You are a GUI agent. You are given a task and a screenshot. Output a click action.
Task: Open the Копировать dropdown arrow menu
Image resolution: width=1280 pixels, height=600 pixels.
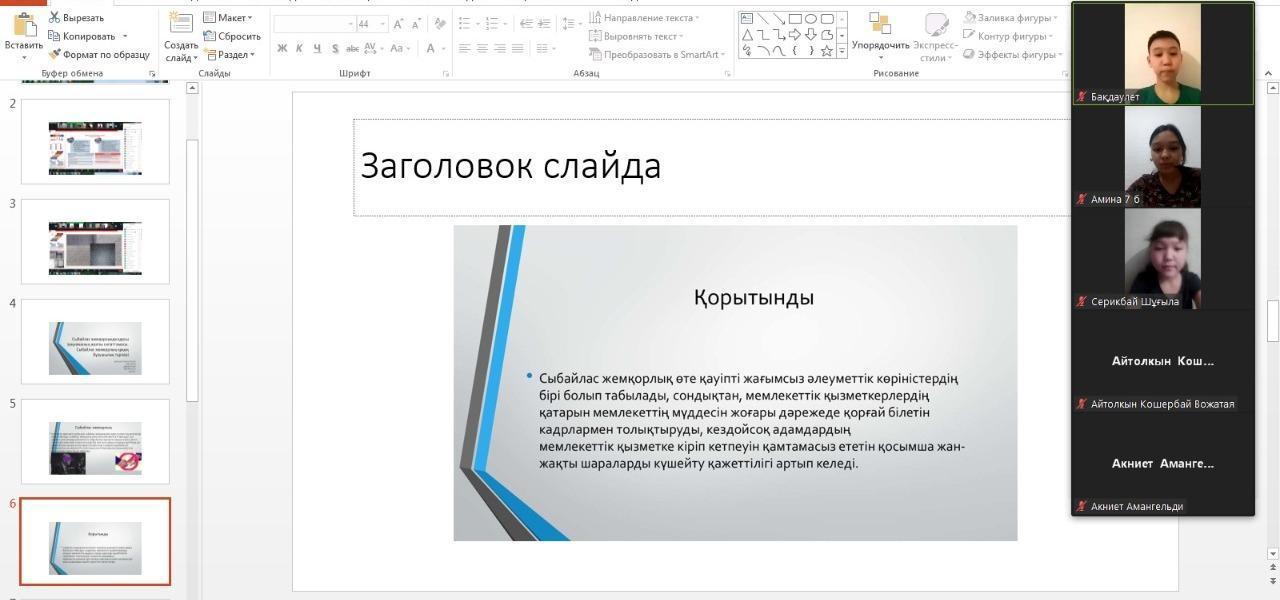coord(125,37)
